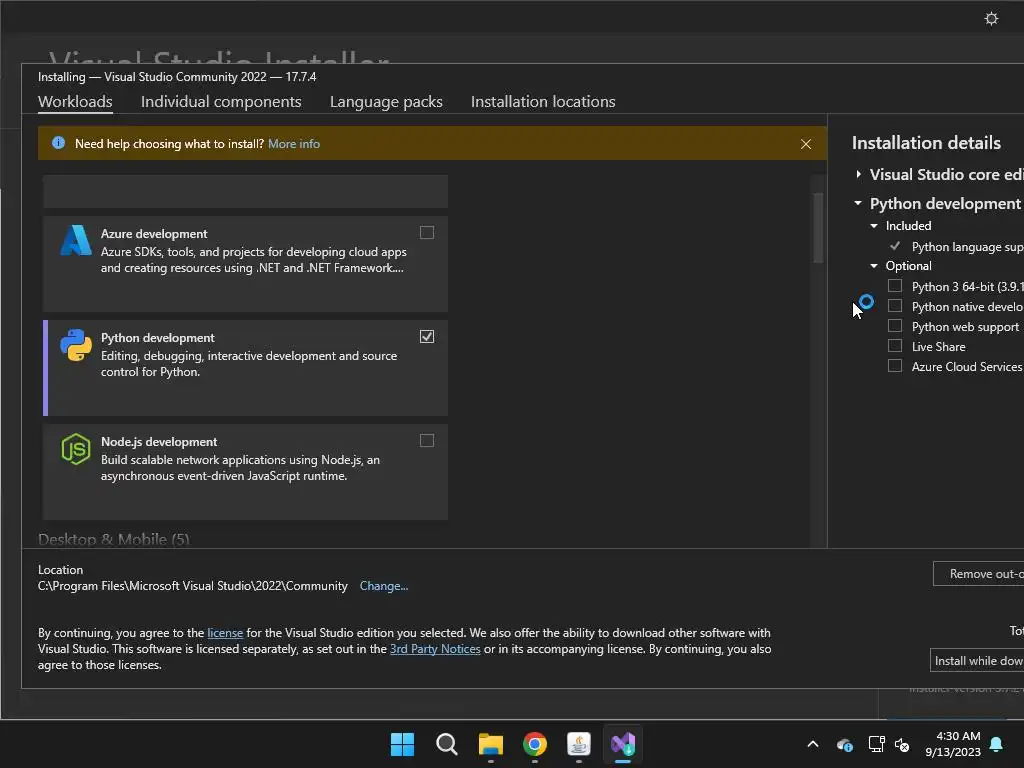Open Google Chrome from the taskbar
The height and width of the screenshot is (768, 1024).
(x=535, y=744)
